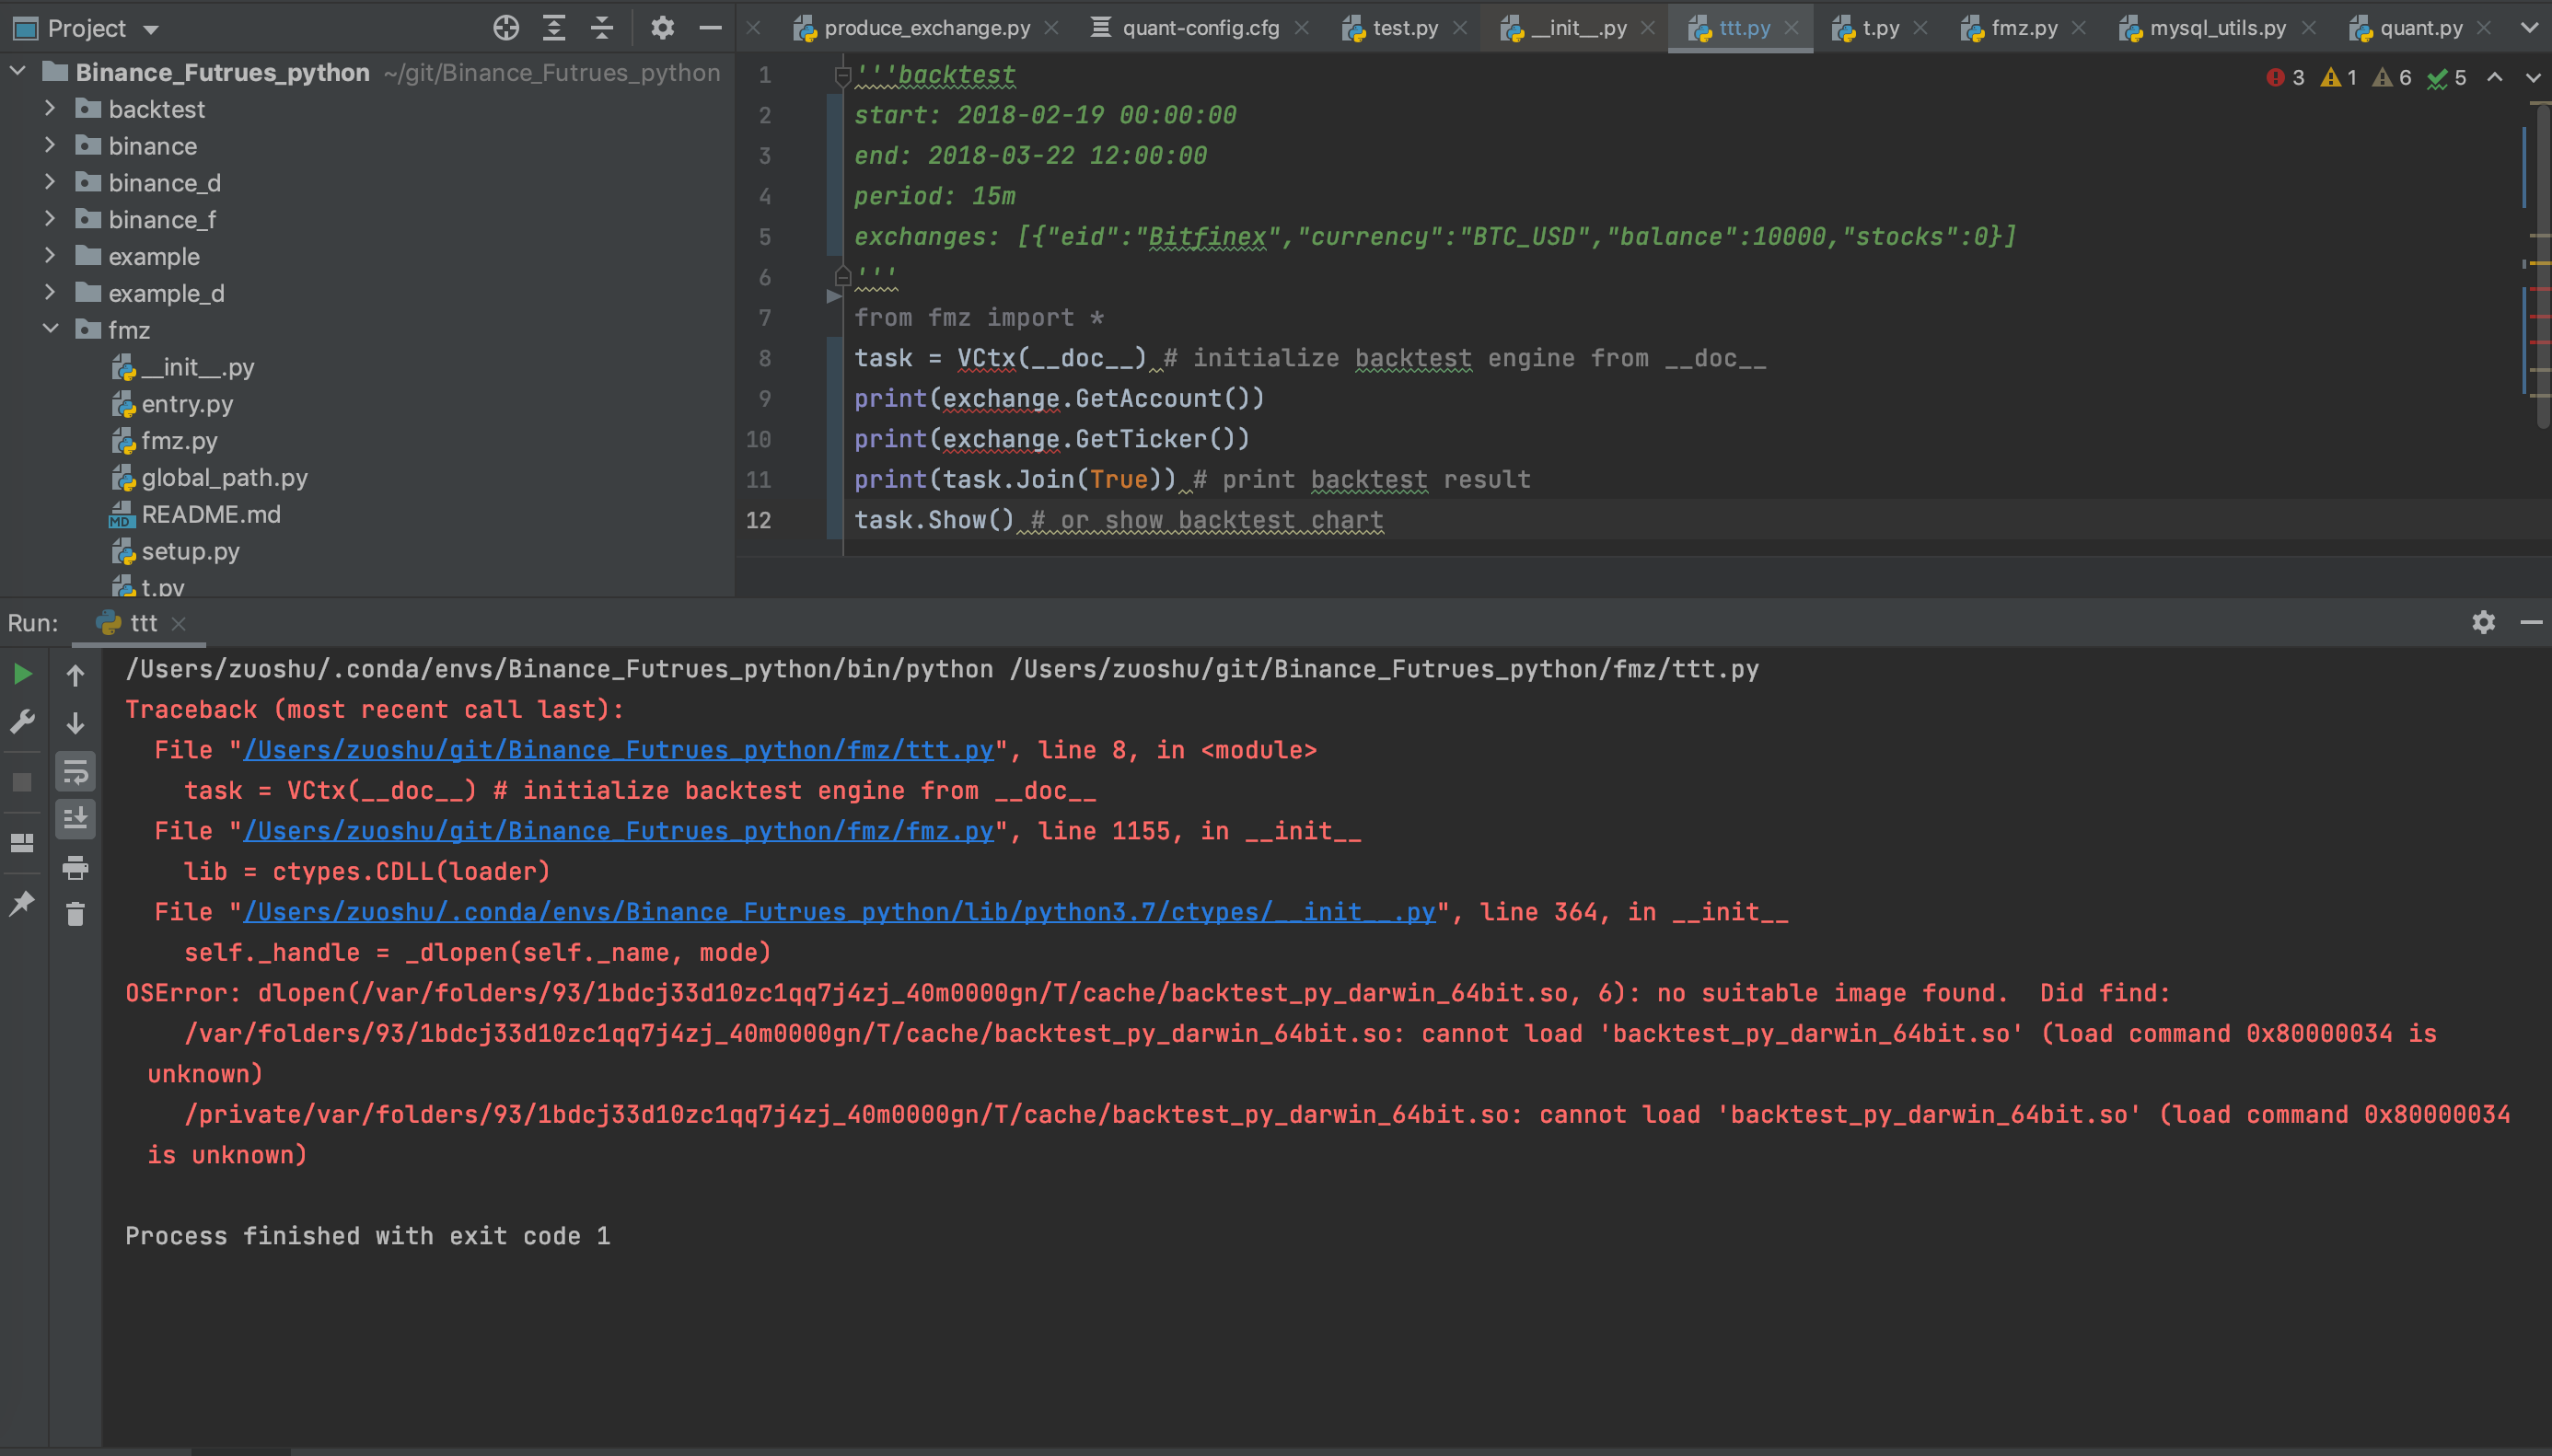
Task: Toggle soft-wrap in Run console
Action: tap(75, 772)
